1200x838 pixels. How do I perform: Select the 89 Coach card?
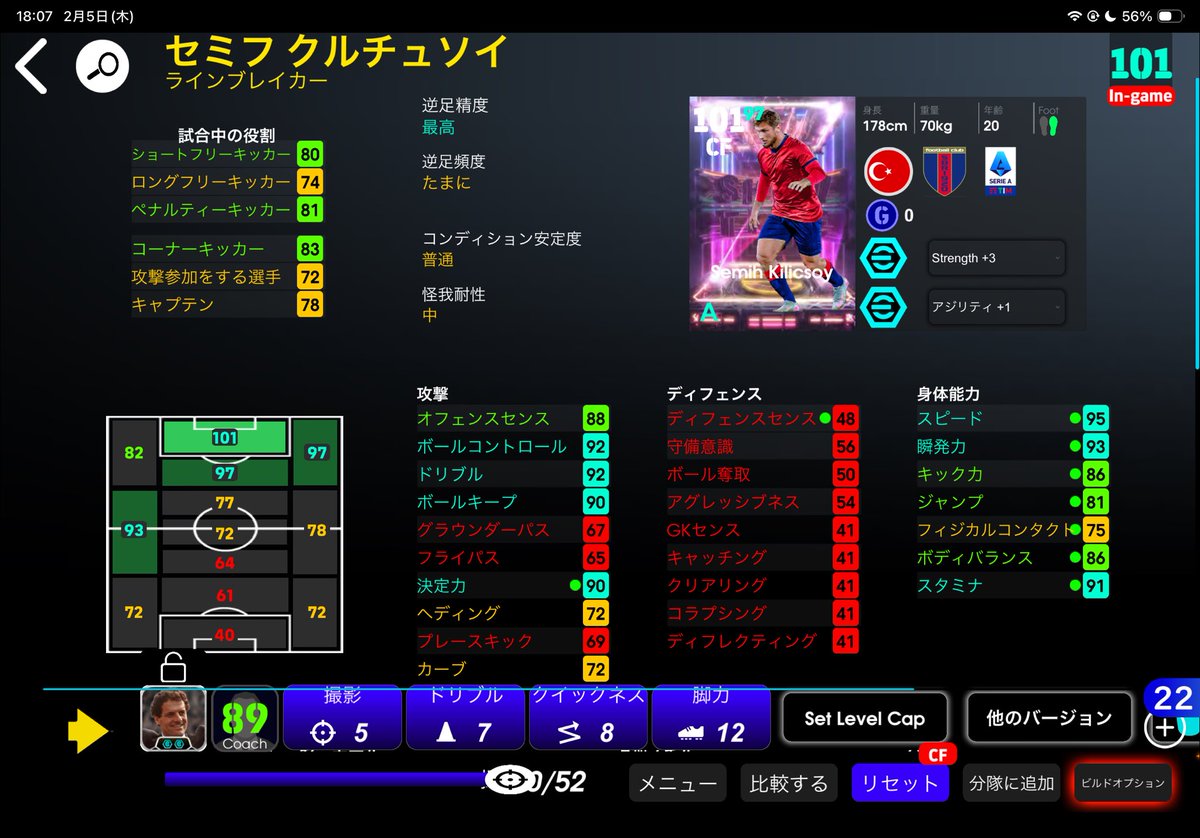(245, 718)
